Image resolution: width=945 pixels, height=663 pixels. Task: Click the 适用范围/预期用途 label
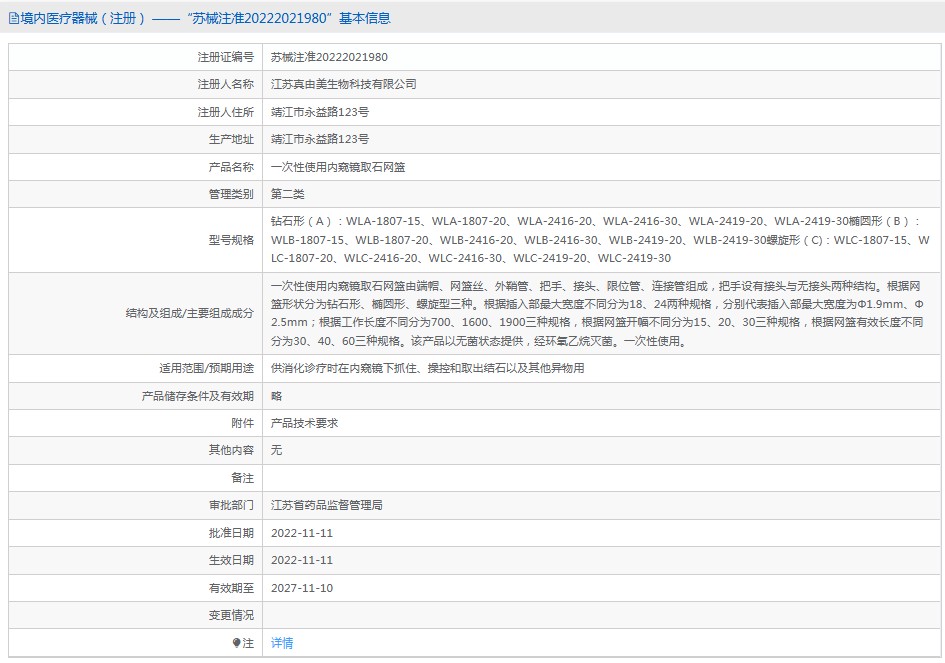tap(207, 368)
